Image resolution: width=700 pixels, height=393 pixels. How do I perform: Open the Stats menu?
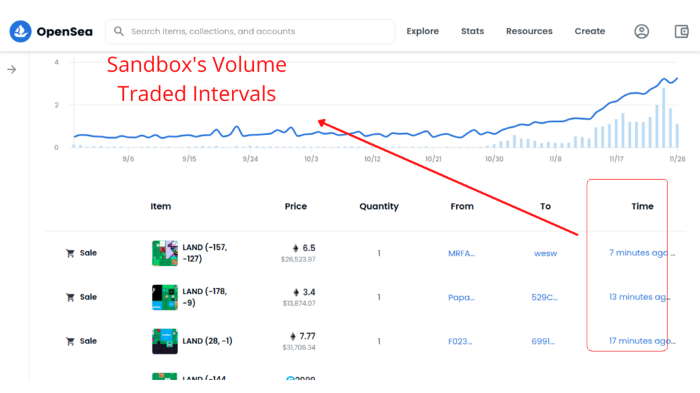click(x=472, y=31)
